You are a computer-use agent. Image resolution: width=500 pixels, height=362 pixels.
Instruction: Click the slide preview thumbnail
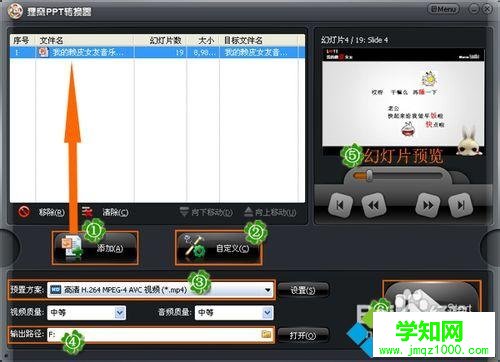coord(403,102)
